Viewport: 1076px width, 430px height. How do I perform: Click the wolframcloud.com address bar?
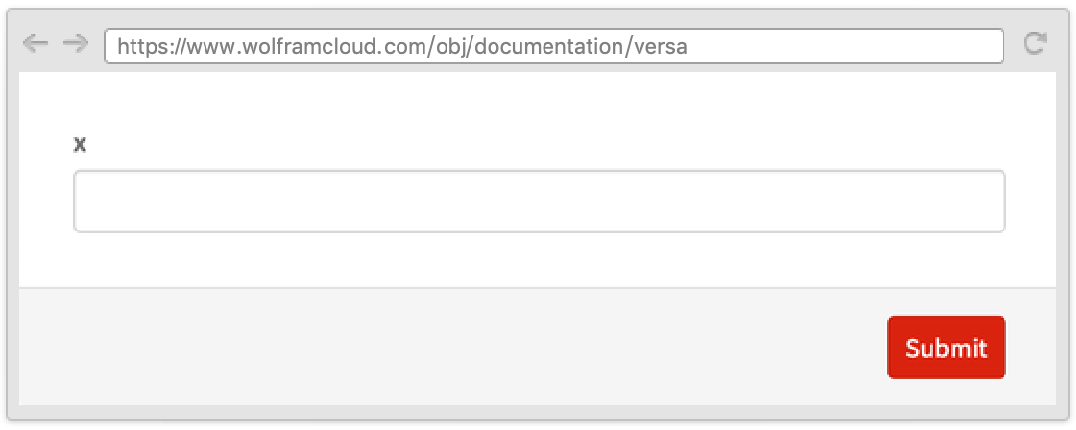point(554,46)
